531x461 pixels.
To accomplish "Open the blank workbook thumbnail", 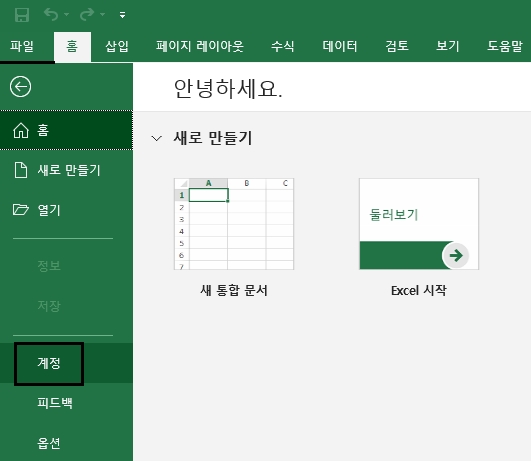I will (x=234, y=224).
